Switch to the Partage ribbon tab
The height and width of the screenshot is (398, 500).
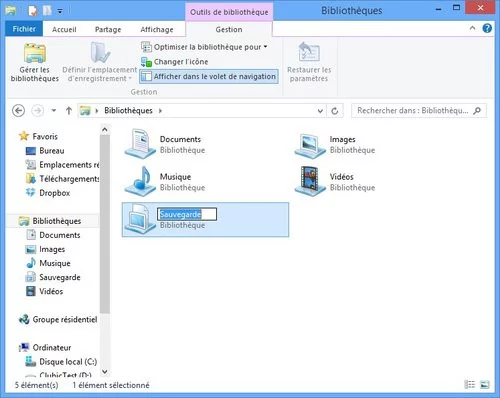(x=108, y=30)
